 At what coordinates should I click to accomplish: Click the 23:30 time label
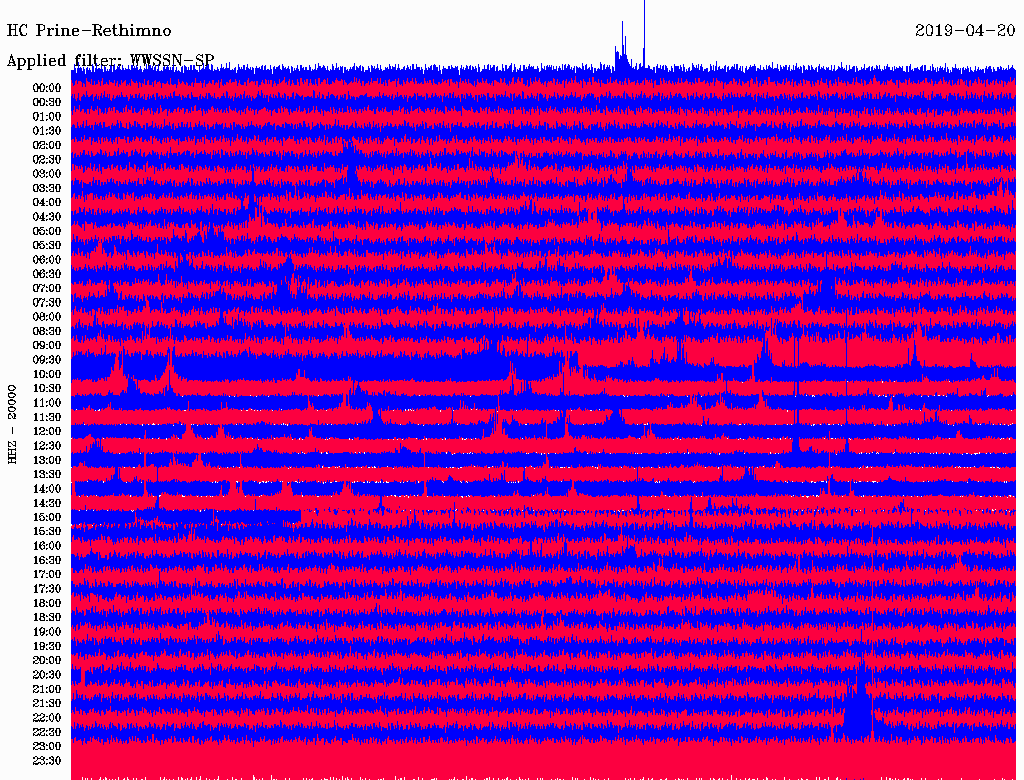click(47, 760)
